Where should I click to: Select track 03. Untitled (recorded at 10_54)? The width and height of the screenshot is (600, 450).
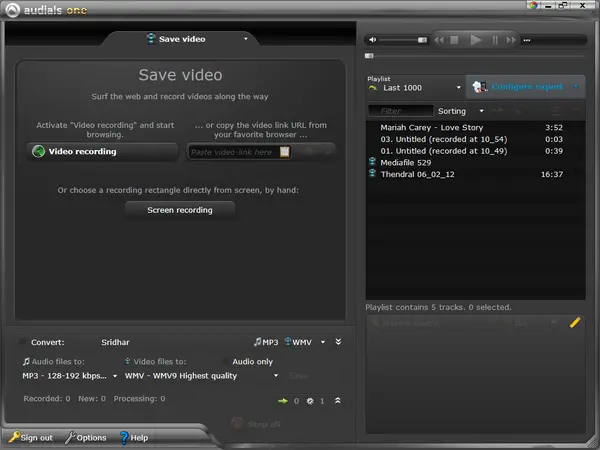pos(475,139)
